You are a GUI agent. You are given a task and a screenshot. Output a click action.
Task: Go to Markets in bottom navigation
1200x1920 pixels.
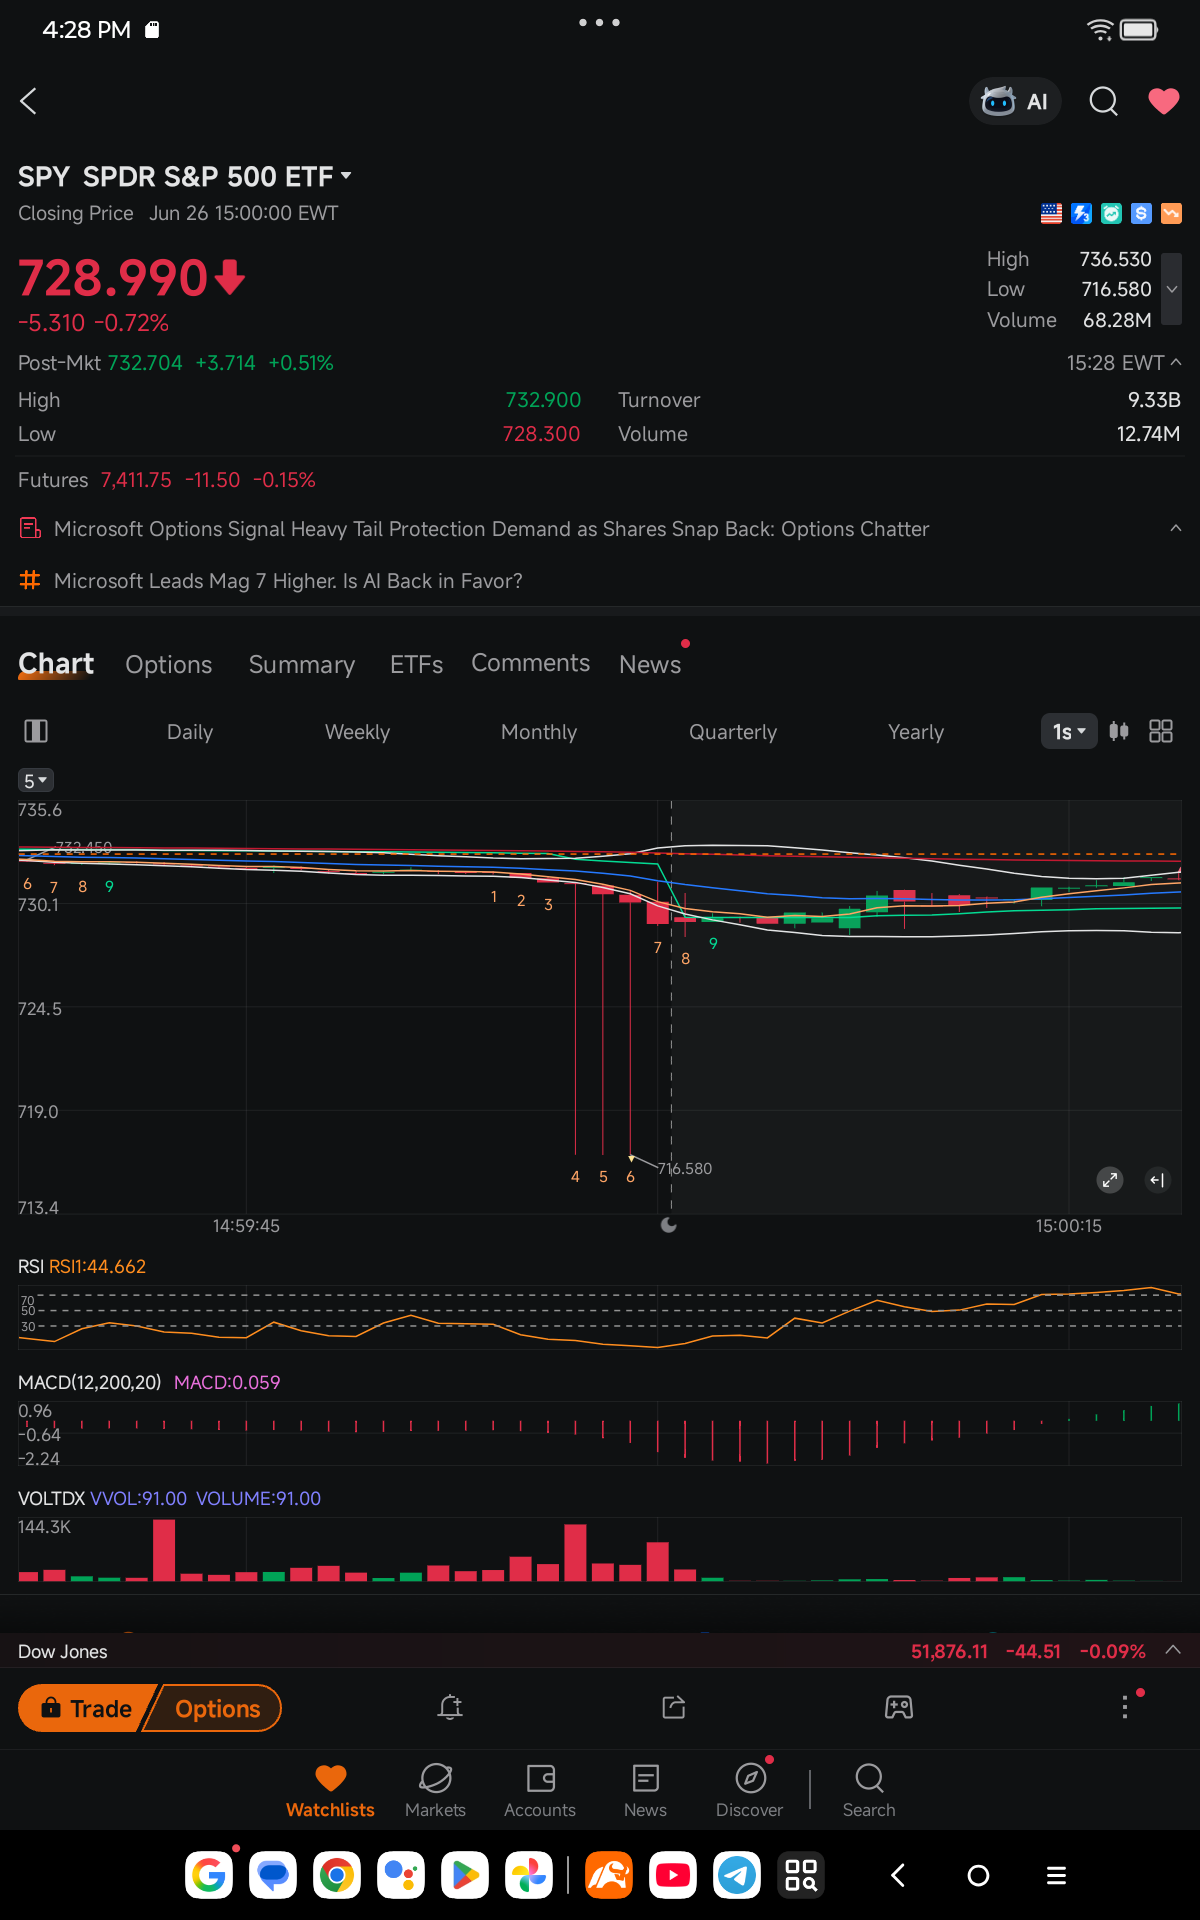pyautogui.click(x=435, y=1790)
